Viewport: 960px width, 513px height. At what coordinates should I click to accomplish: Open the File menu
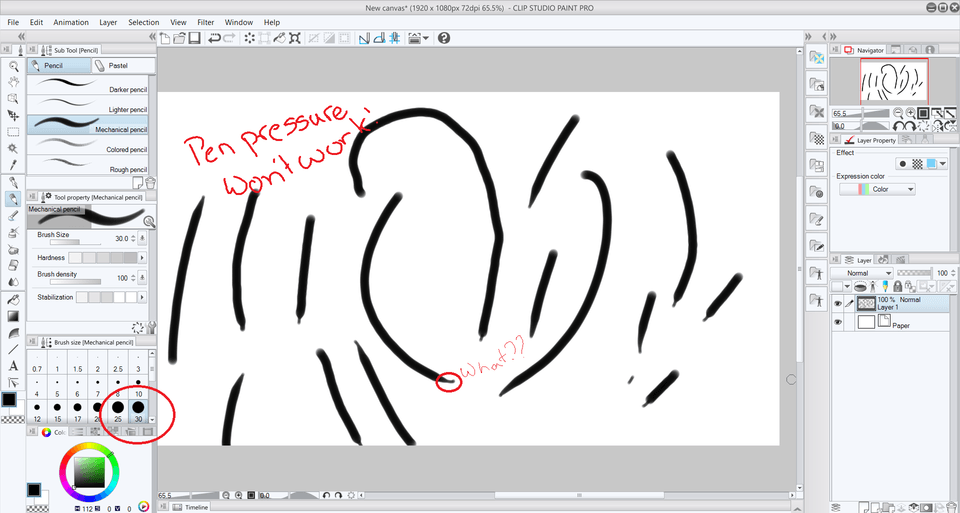click(13, 22)
